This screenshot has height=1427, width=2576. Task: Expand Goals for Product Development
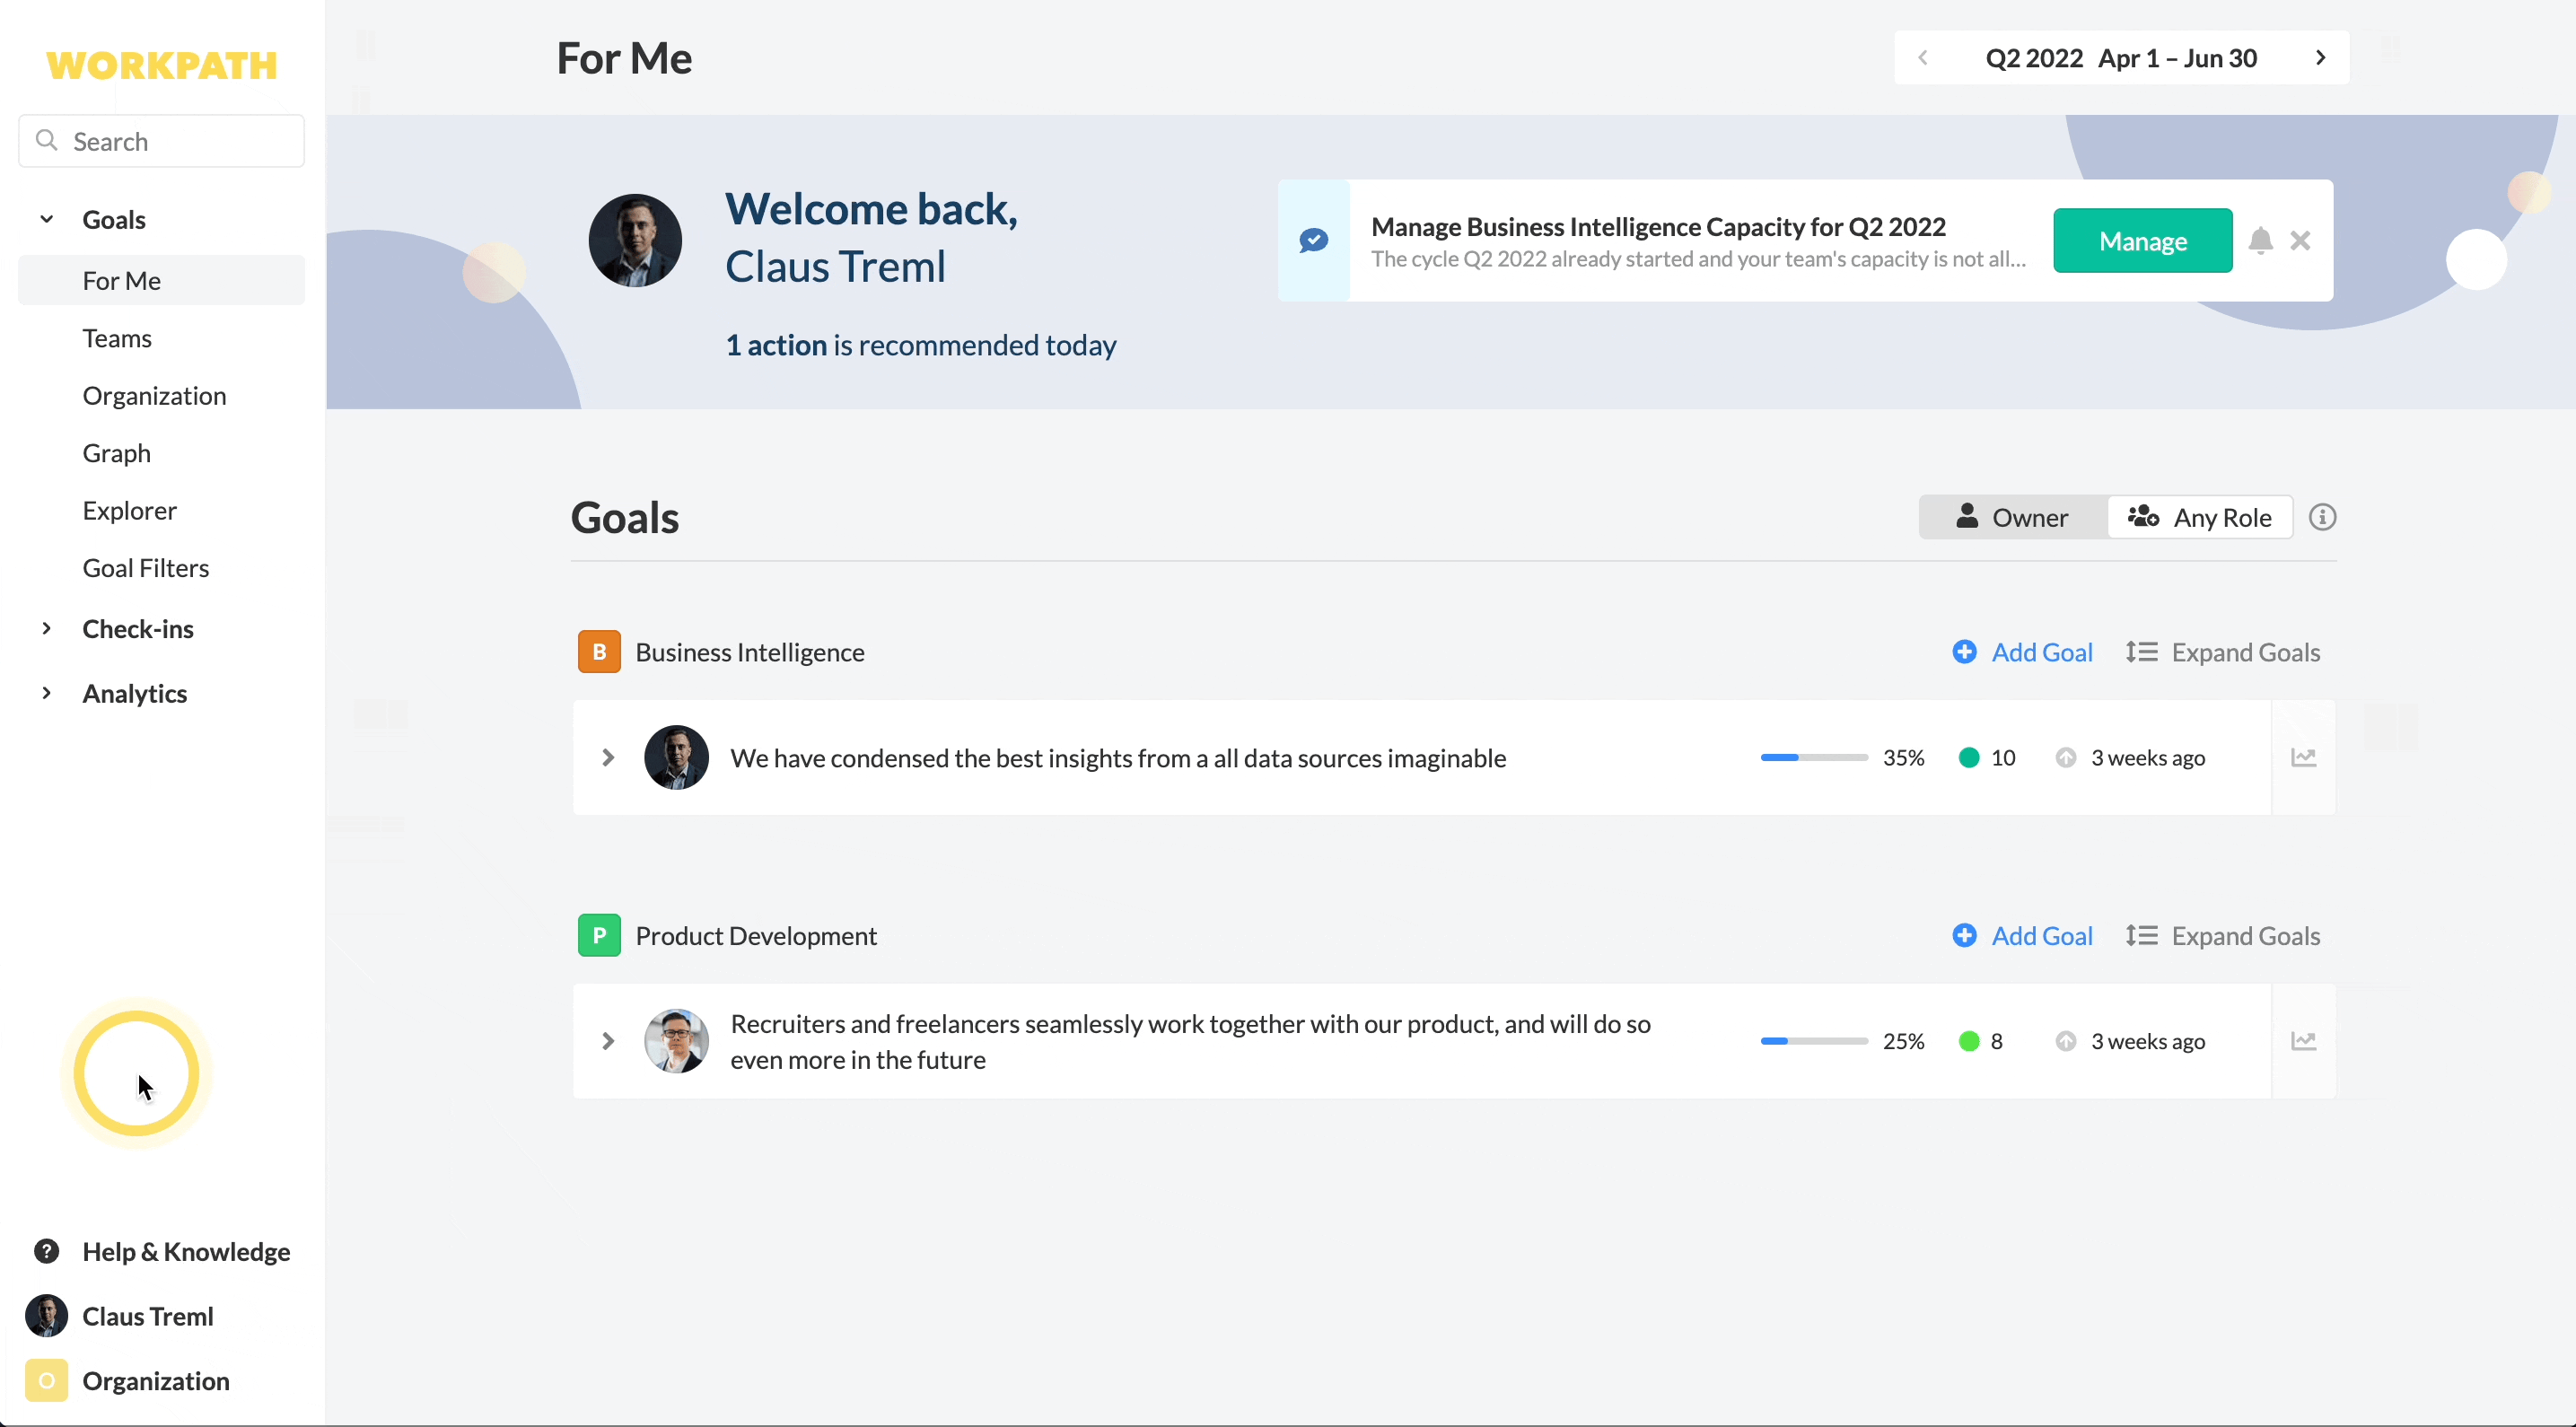(2223, 936)
